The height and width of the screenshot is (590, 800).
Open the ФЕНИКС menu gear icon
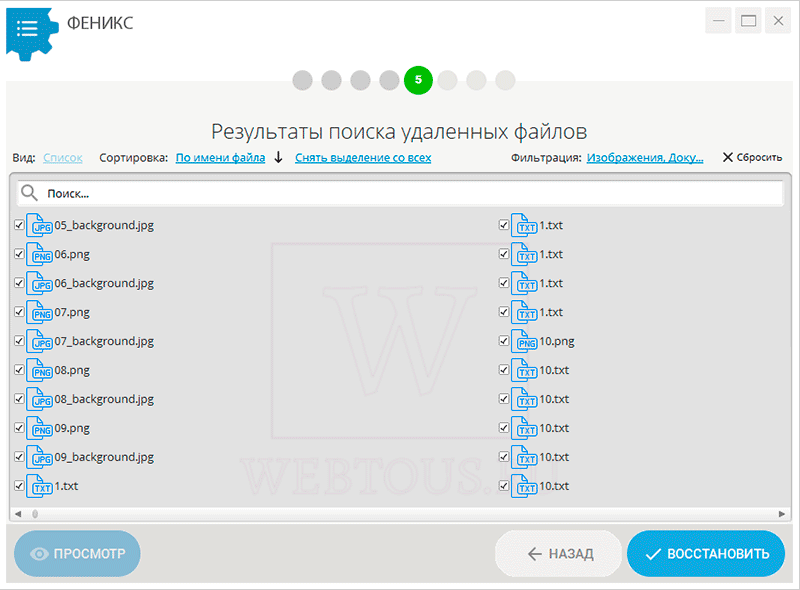(31, 33)
